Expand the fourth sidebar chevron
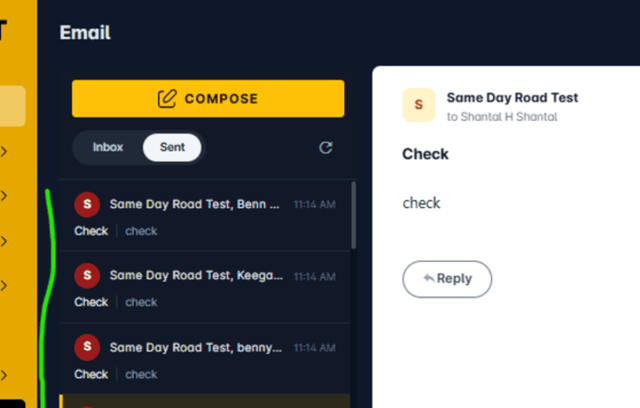Viewport: 640px width, 408px height. (4, 285)
